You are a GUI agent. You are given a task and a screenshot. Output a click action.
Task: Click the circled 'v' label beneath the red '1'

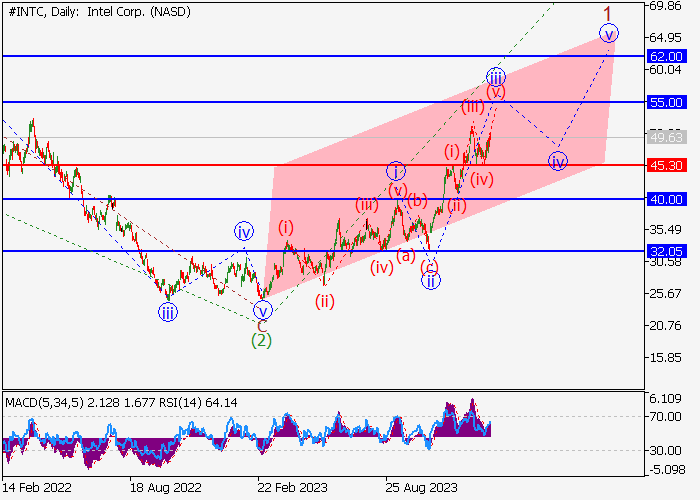tap(608, 34)
